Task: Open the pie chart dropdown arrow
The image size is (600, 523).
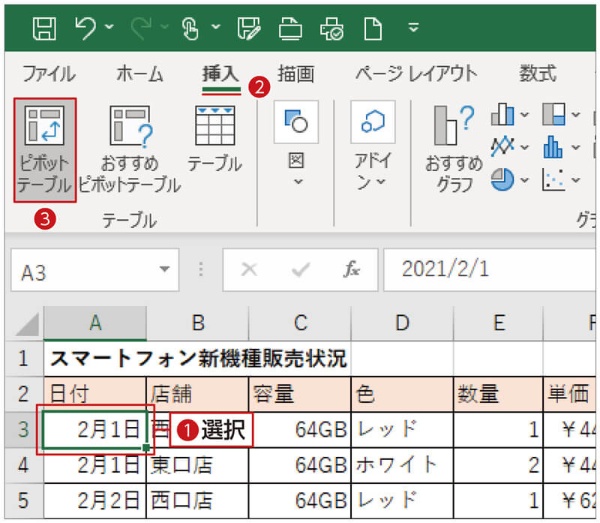Action: tap(525, 179)
